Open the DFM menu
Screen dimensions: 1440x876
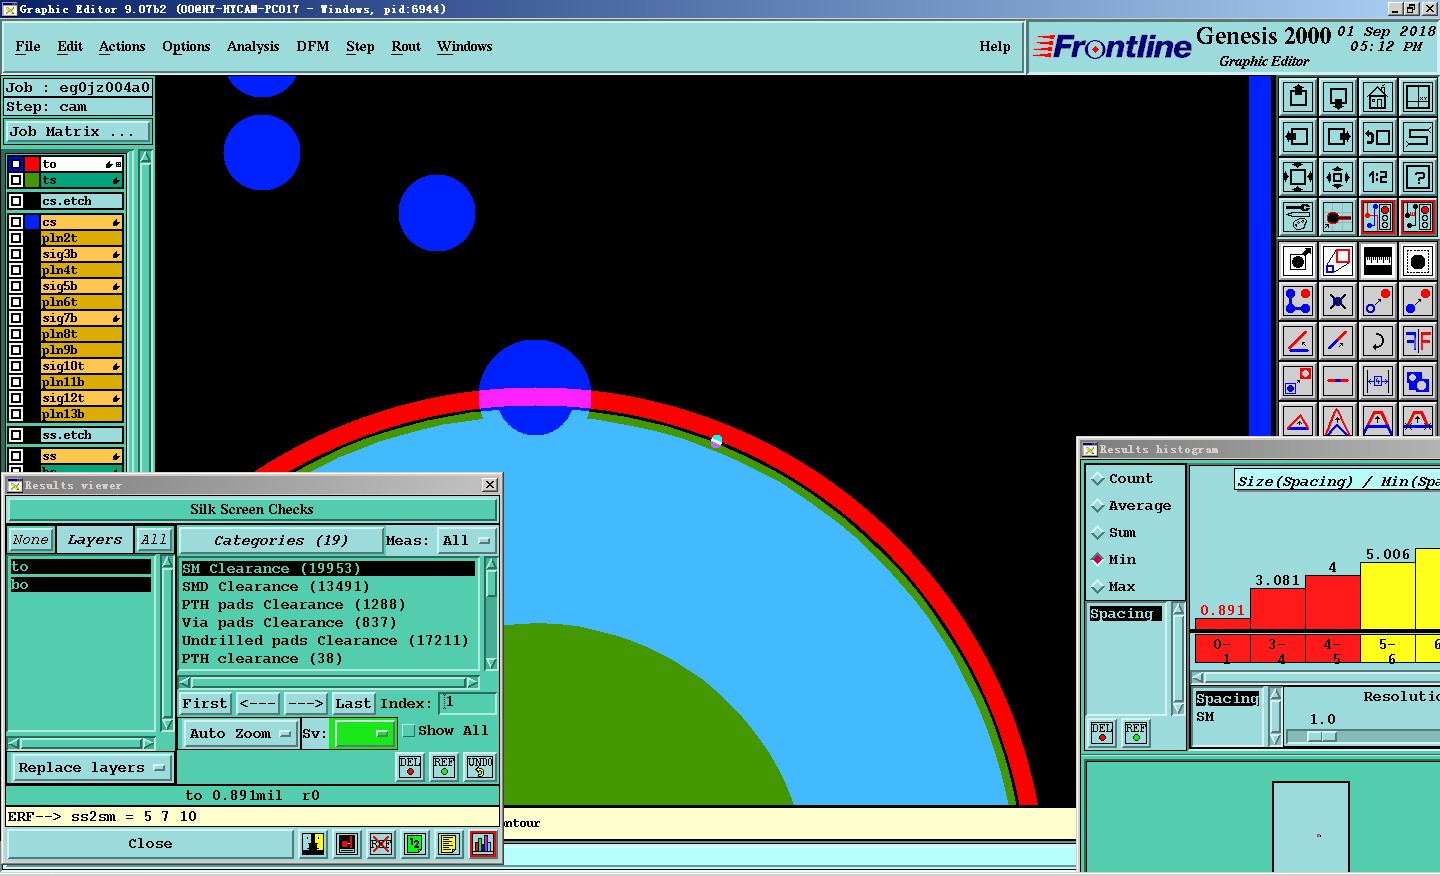pyautogui.click(x=313, y=47)
